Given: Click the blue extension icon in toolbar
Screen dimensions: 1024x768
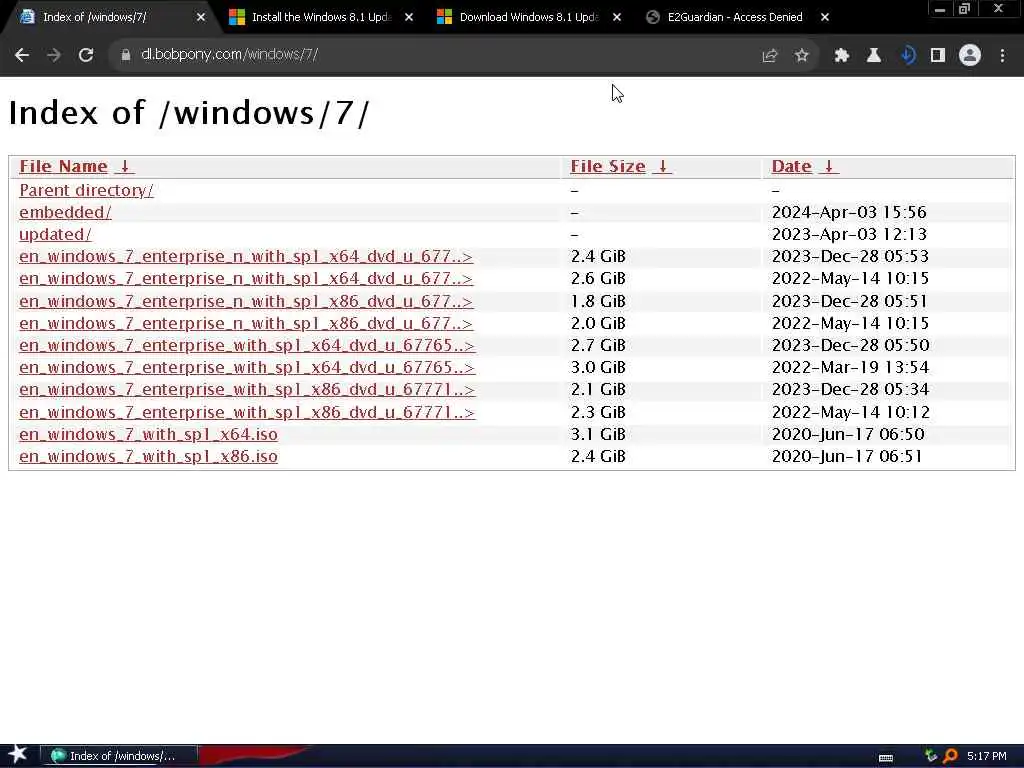Looking at the screenshot, I should pos(907,56).
